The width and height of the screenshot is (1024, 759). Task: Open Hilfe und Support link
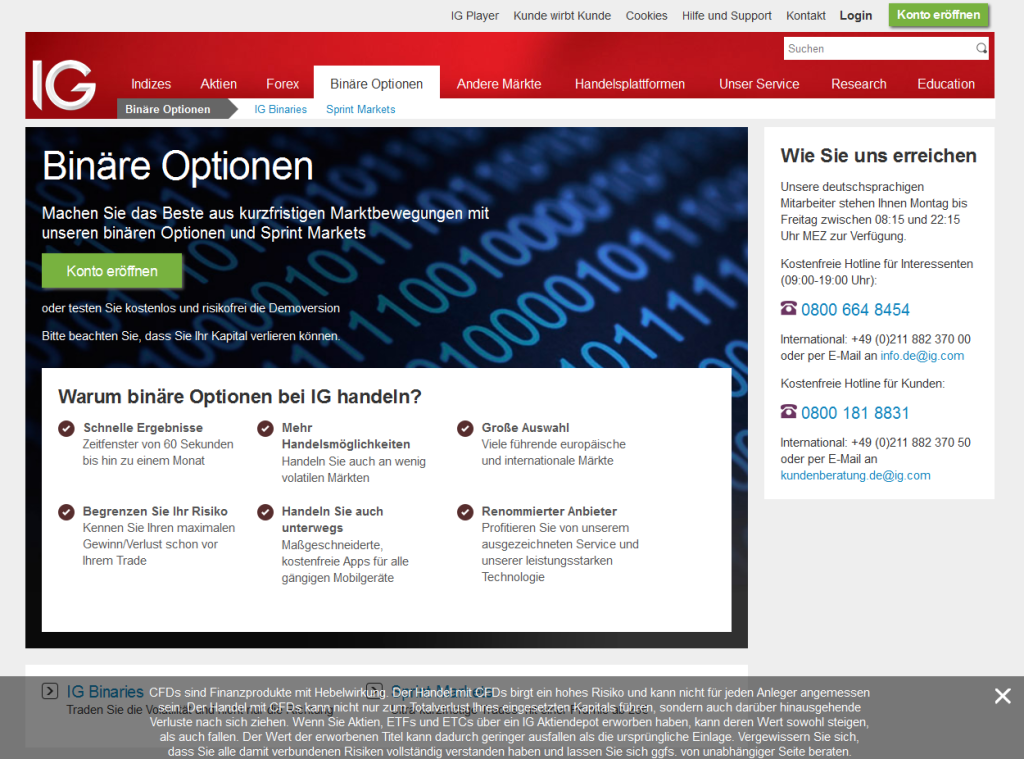pos(727,16)
